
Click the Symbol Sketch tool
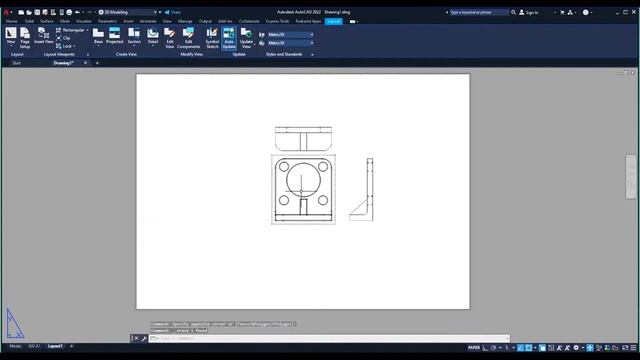coord(212,38)
